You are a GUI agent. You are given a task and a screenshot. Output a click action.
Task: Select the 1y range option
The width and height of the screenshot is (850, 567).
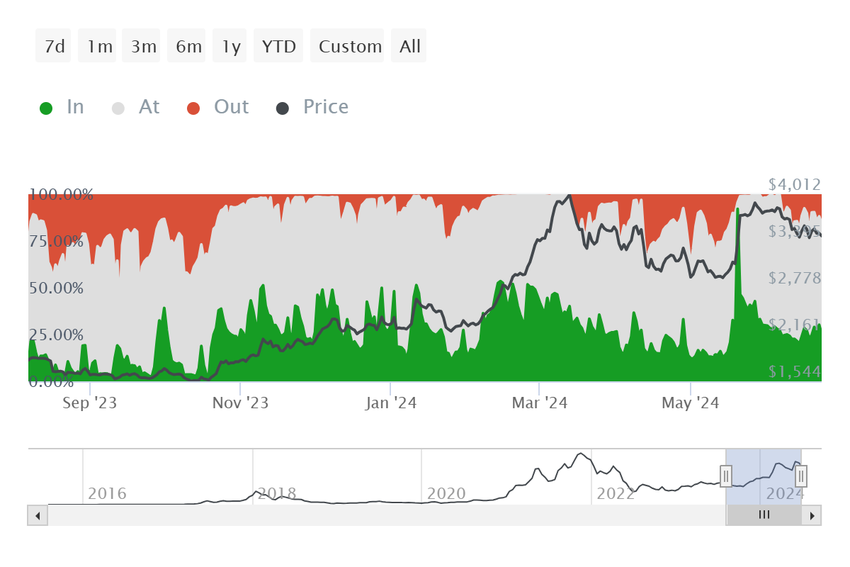[x=229, y=46]
